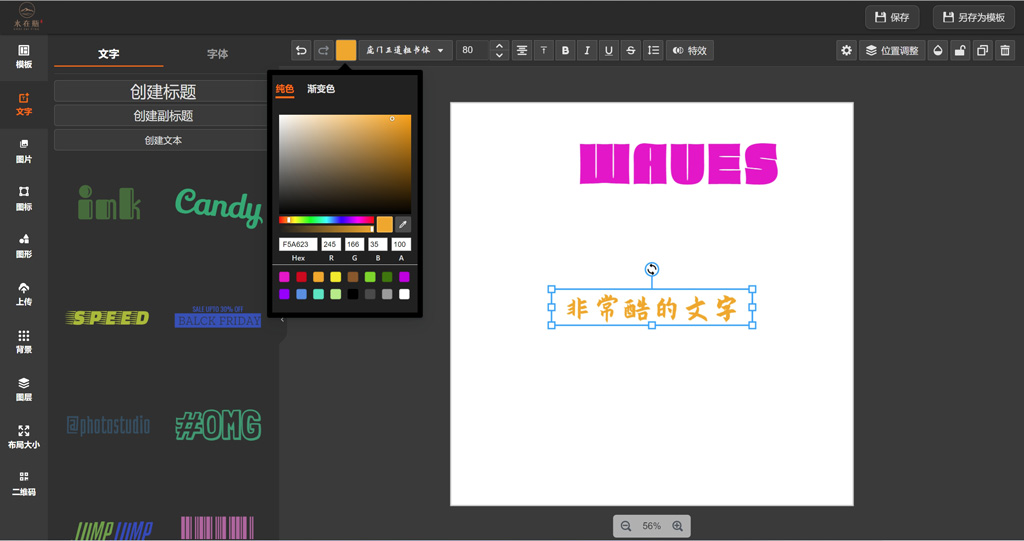This screenshot has height=541, width=1024.
Task: Open 图层 layers sidebar panel
Action: [x=24, y=389]
